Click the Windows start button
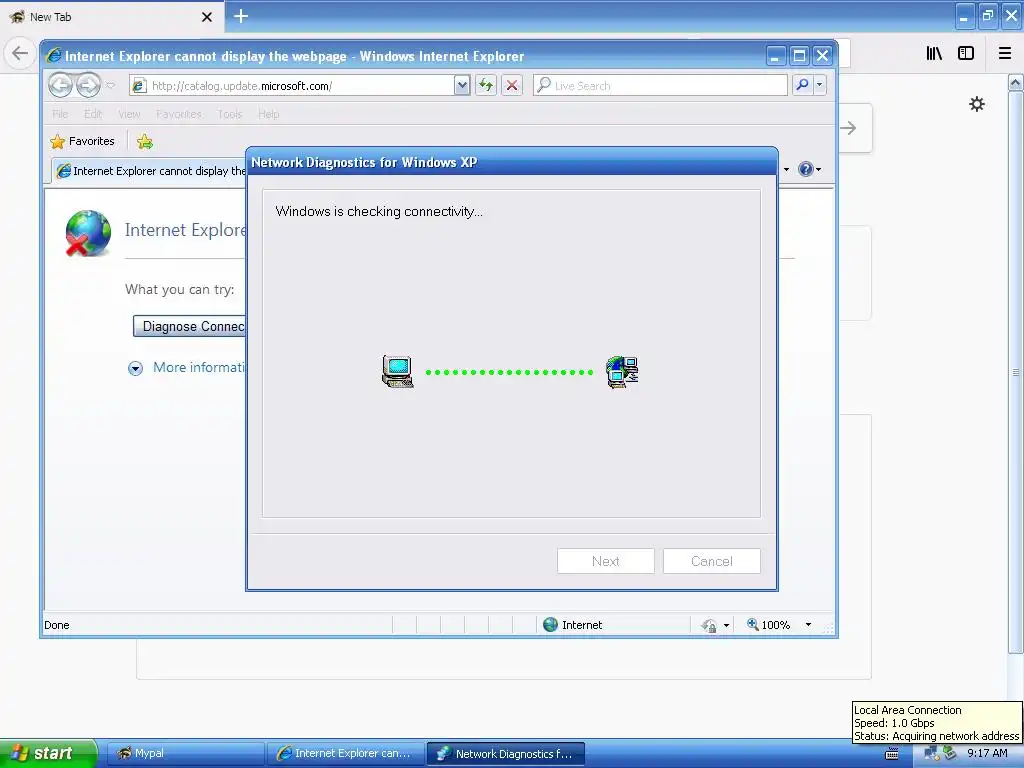The height and width of the screenshot is (768, 1024). (x=47, y=753)
